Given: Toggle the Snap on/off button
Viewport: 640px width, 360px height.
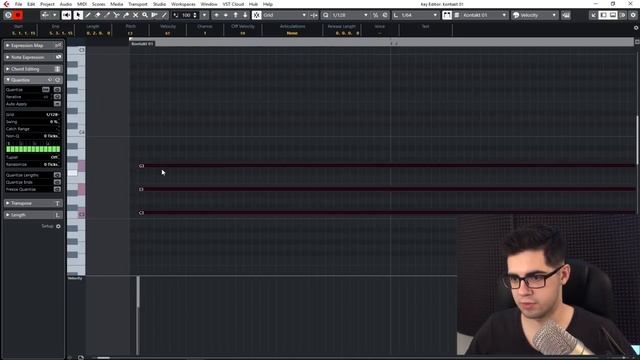Looking at the screenshot, I should pyautogui.click(x=256, y=15).
